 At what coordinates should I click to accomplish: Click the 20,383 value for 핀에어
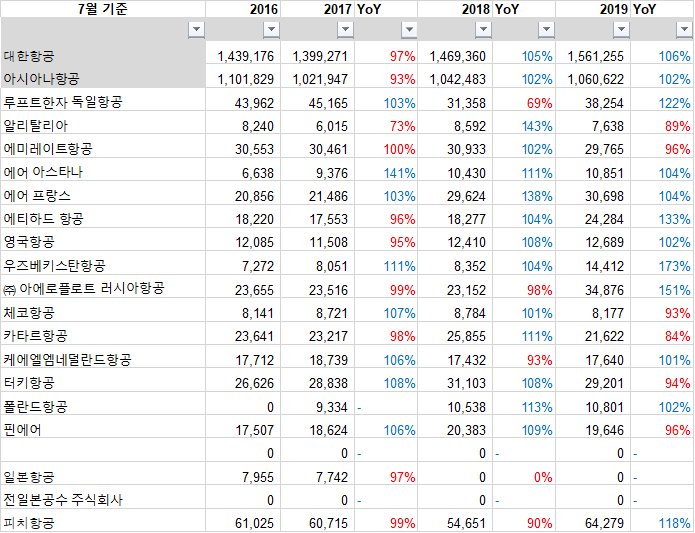click(x=466, y=430)
